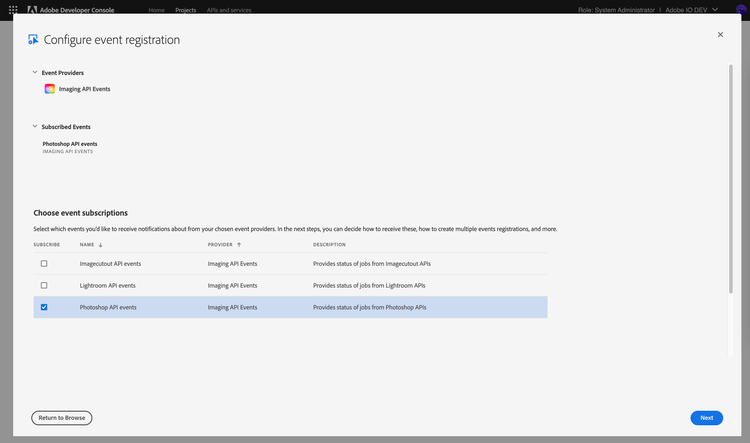The image size is (750, 443).
Task: Click Return to Browse button
Action: pyautogui.click(x=62, y=417)
